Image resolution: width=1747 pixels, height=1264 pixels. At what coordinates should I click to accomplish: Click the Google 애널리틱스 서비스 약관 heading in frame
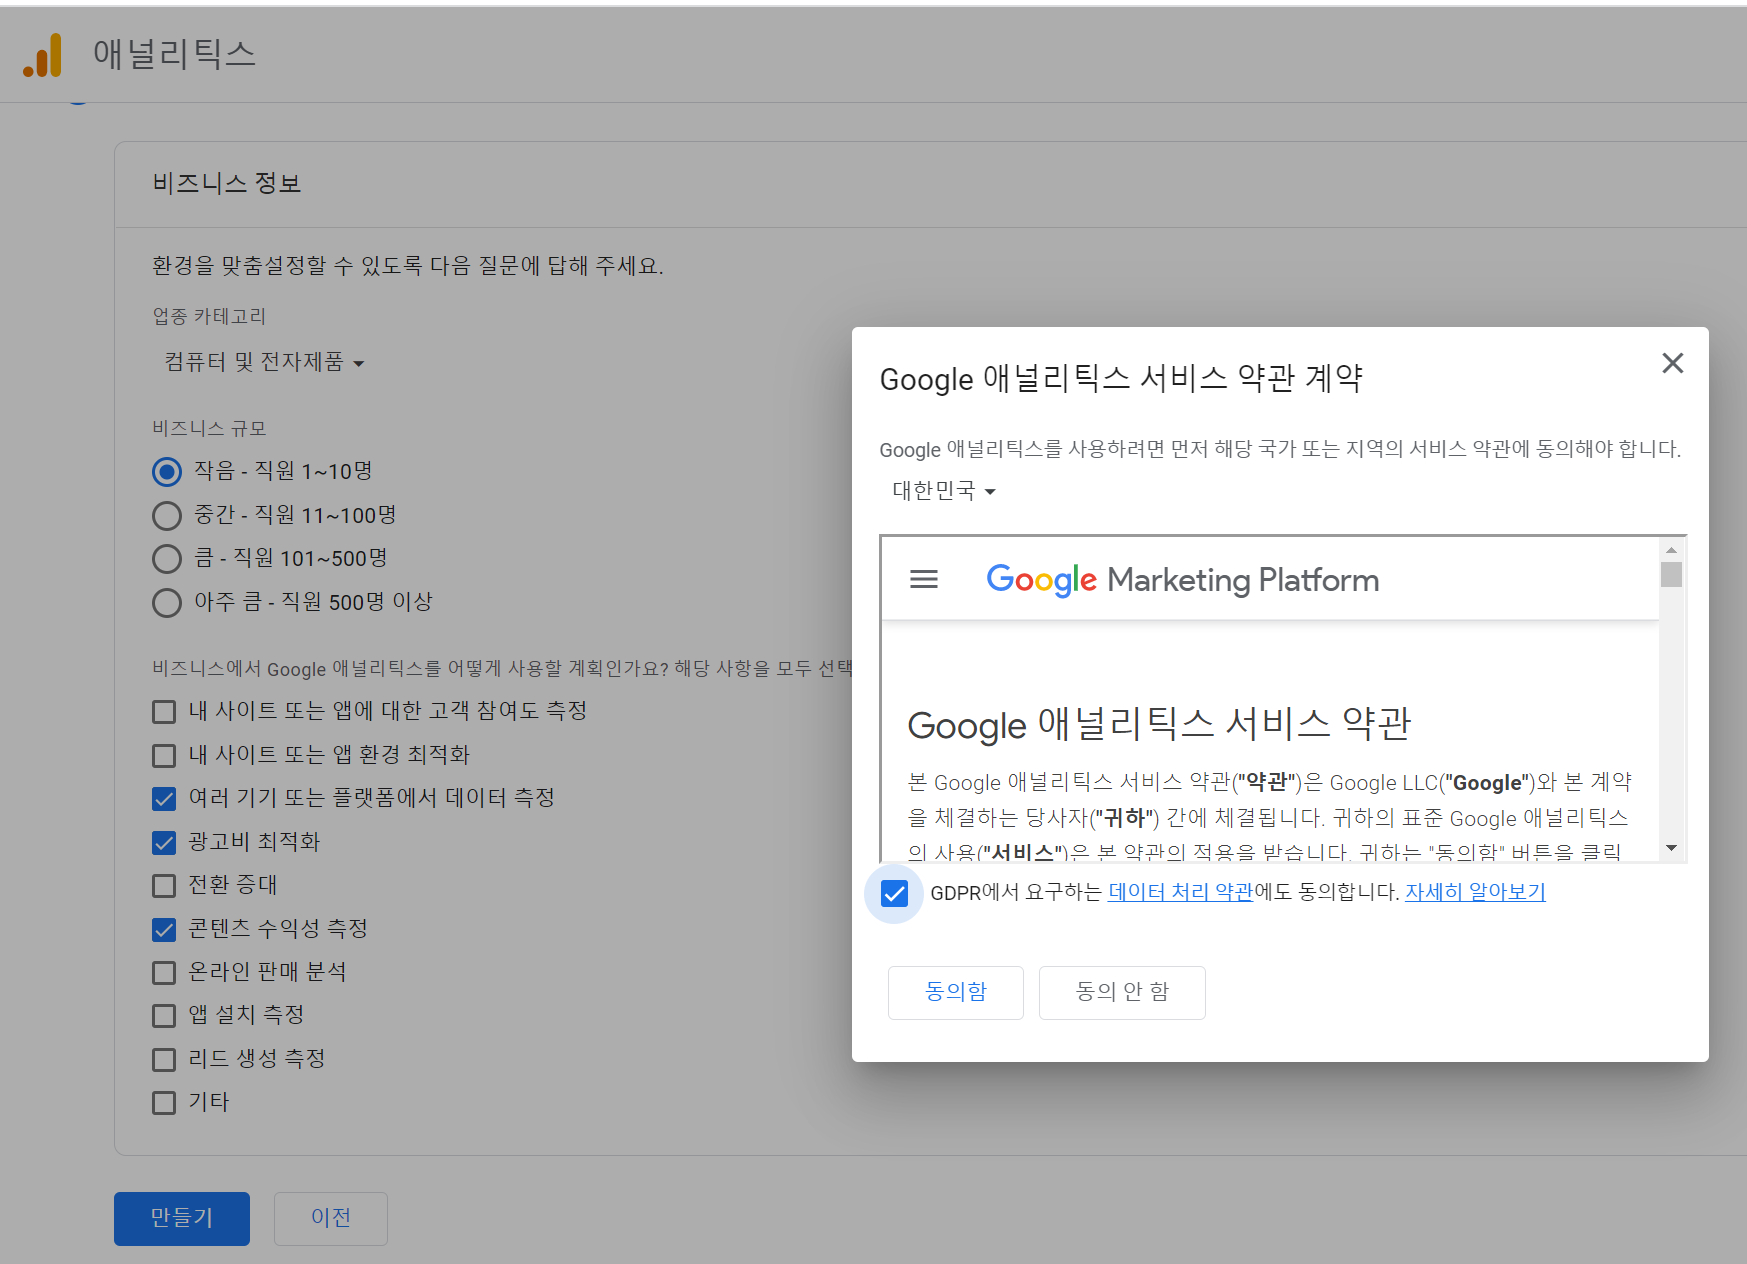(x=1158, y=724)
